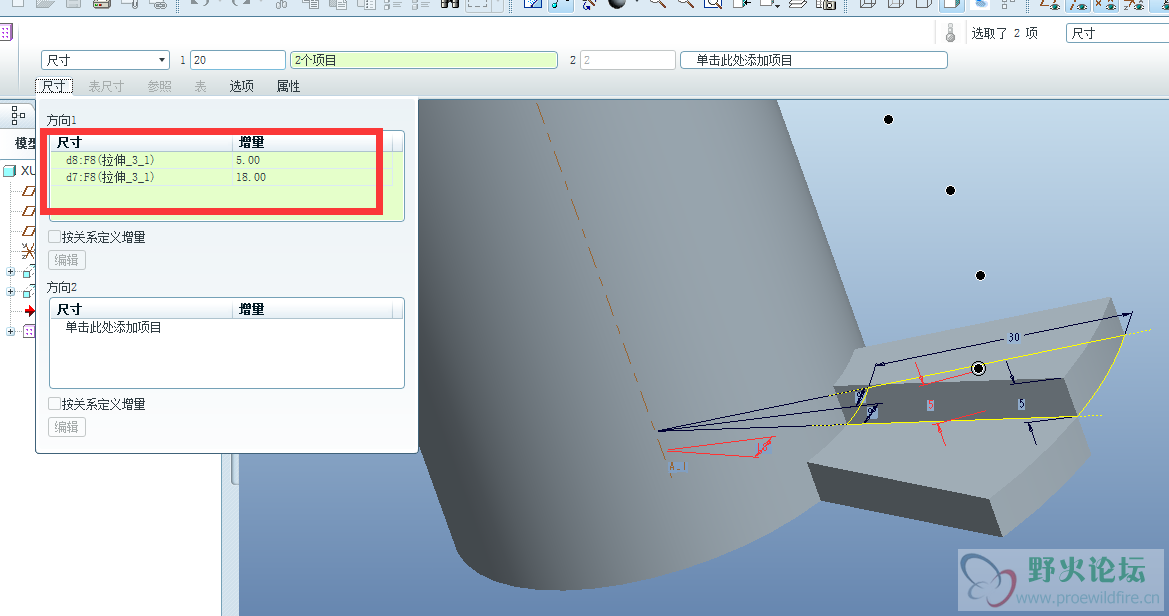Select row d7:F8(拉伸_3_1) in direction 1
Image resolution: width=1169 pixels, height=616 pixels.
(221, 177)
